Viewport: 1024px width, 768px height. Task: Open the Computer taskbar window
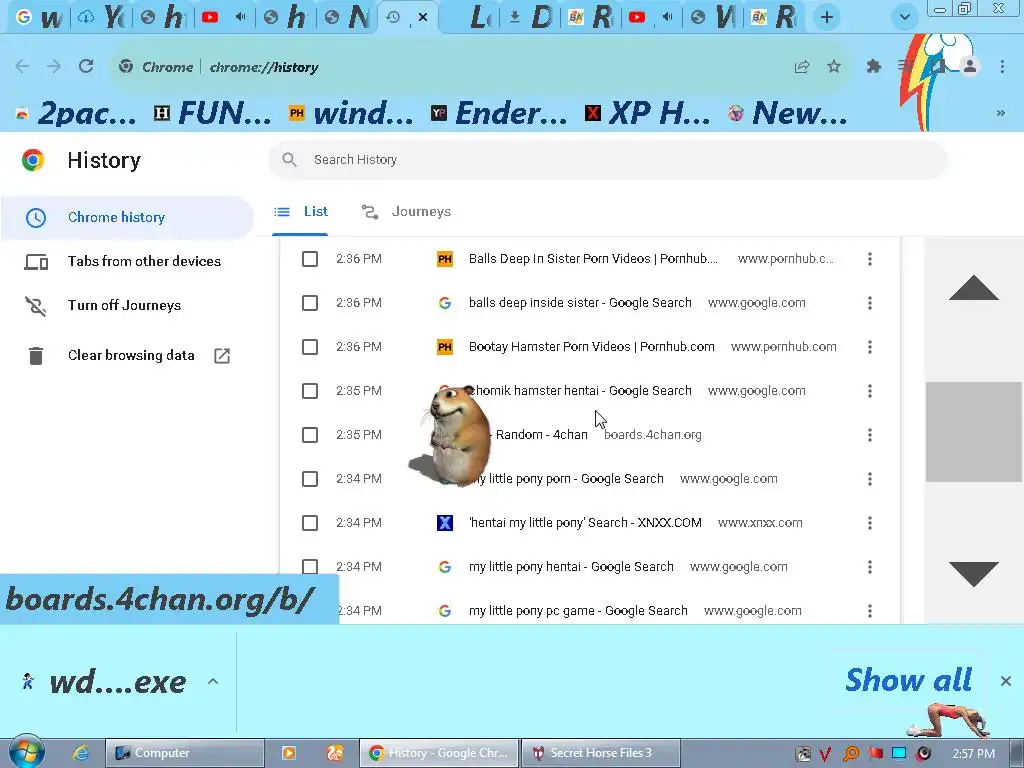[185, 753]
